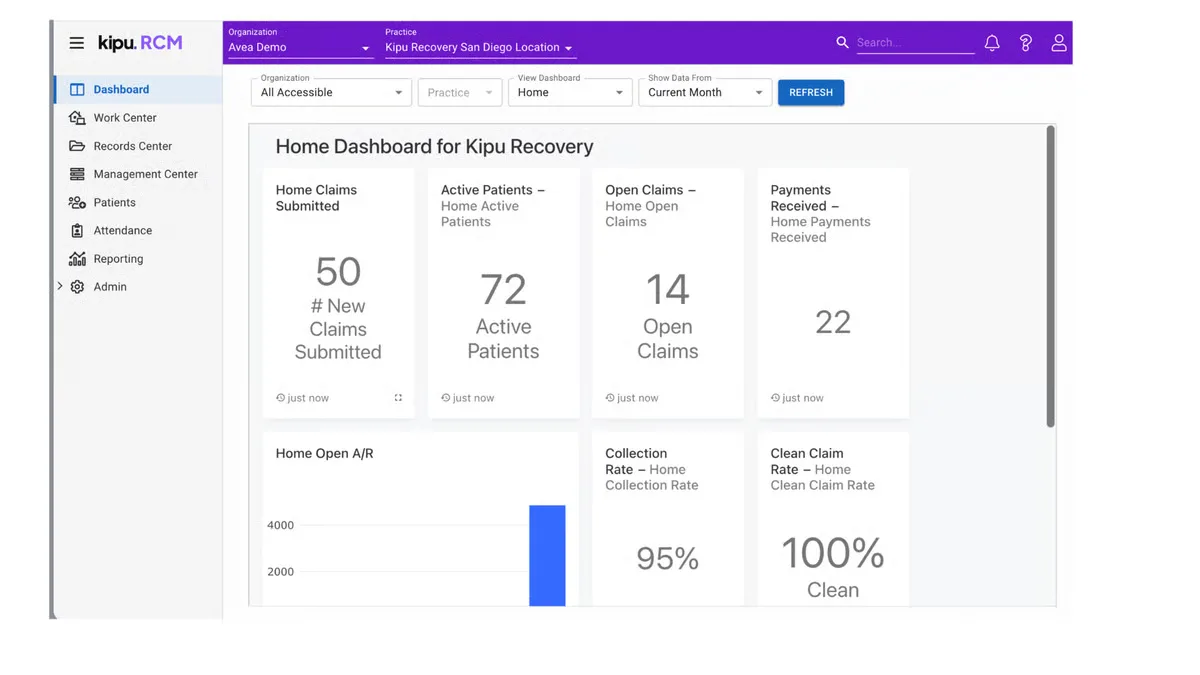Click the 4000 axis label in A/R chart
Viewport: 1200px width, 675px height.
click(x=280, y=525)
